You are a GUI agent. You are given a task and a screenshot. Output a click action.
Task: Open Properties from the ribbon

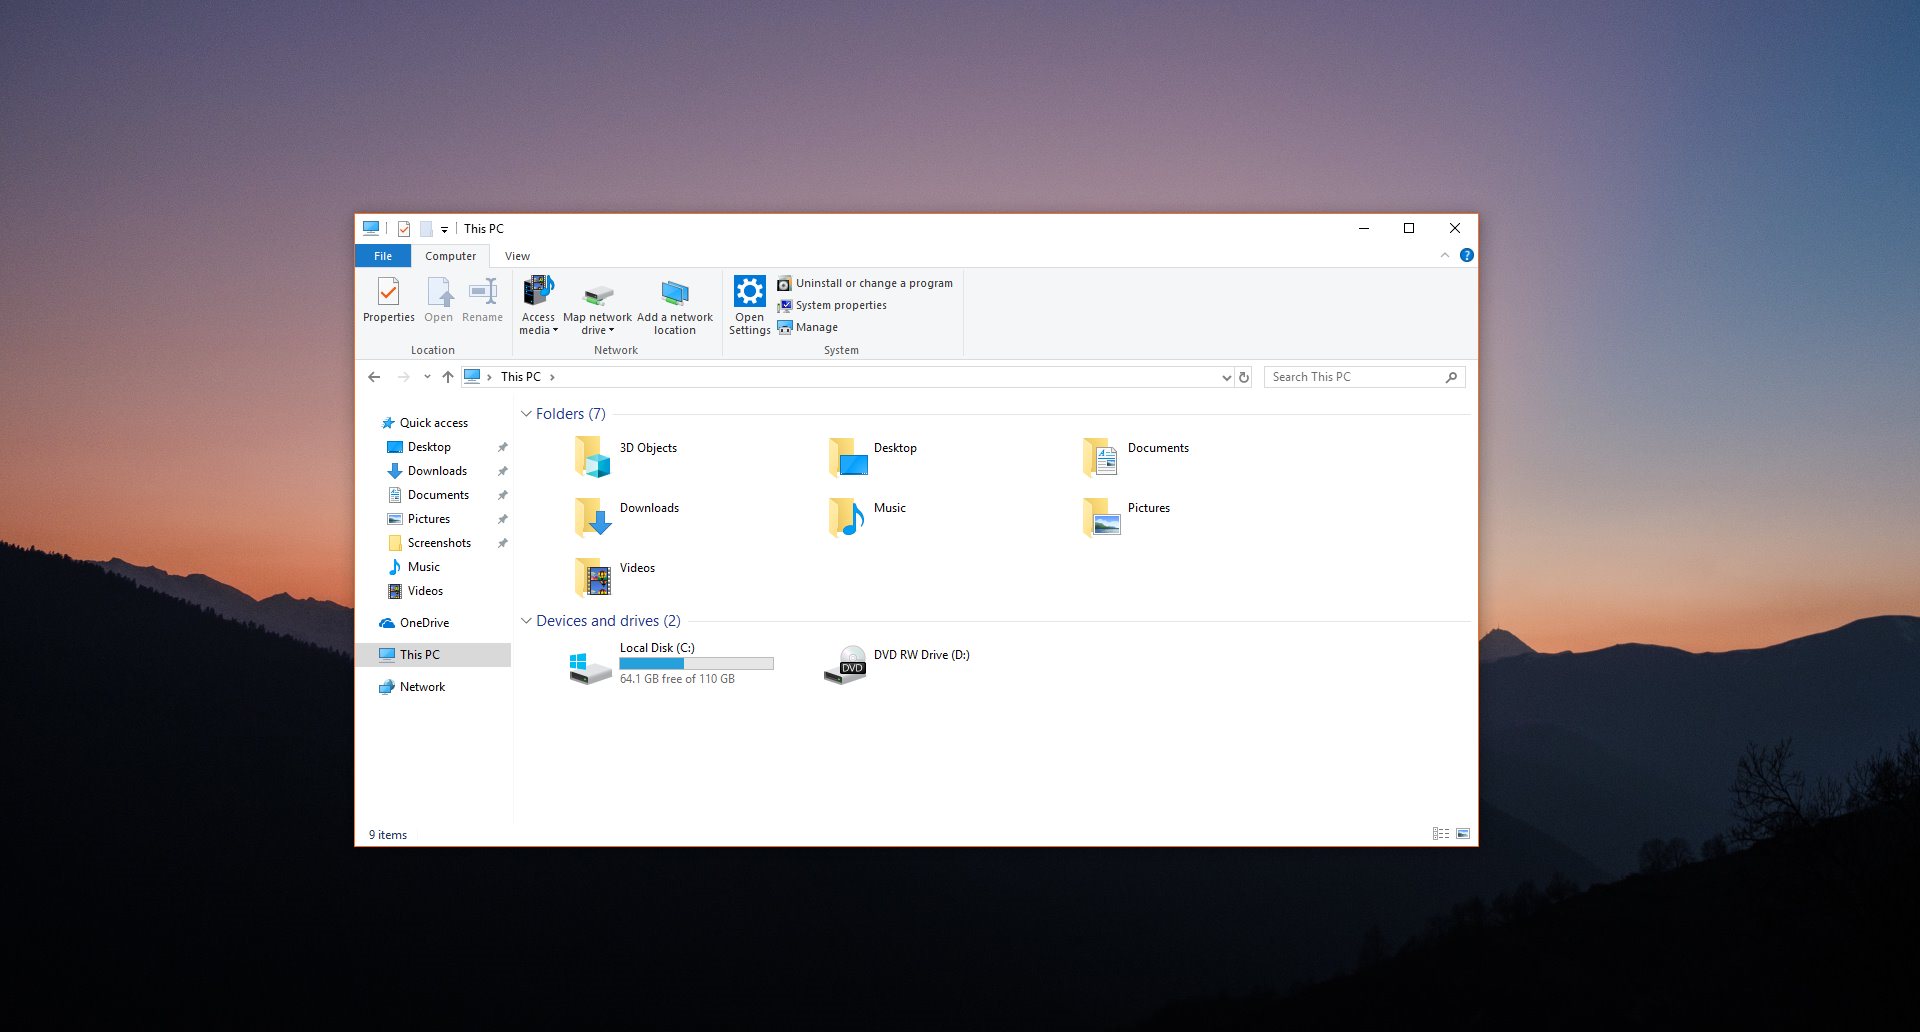click(x=388, y=300)
